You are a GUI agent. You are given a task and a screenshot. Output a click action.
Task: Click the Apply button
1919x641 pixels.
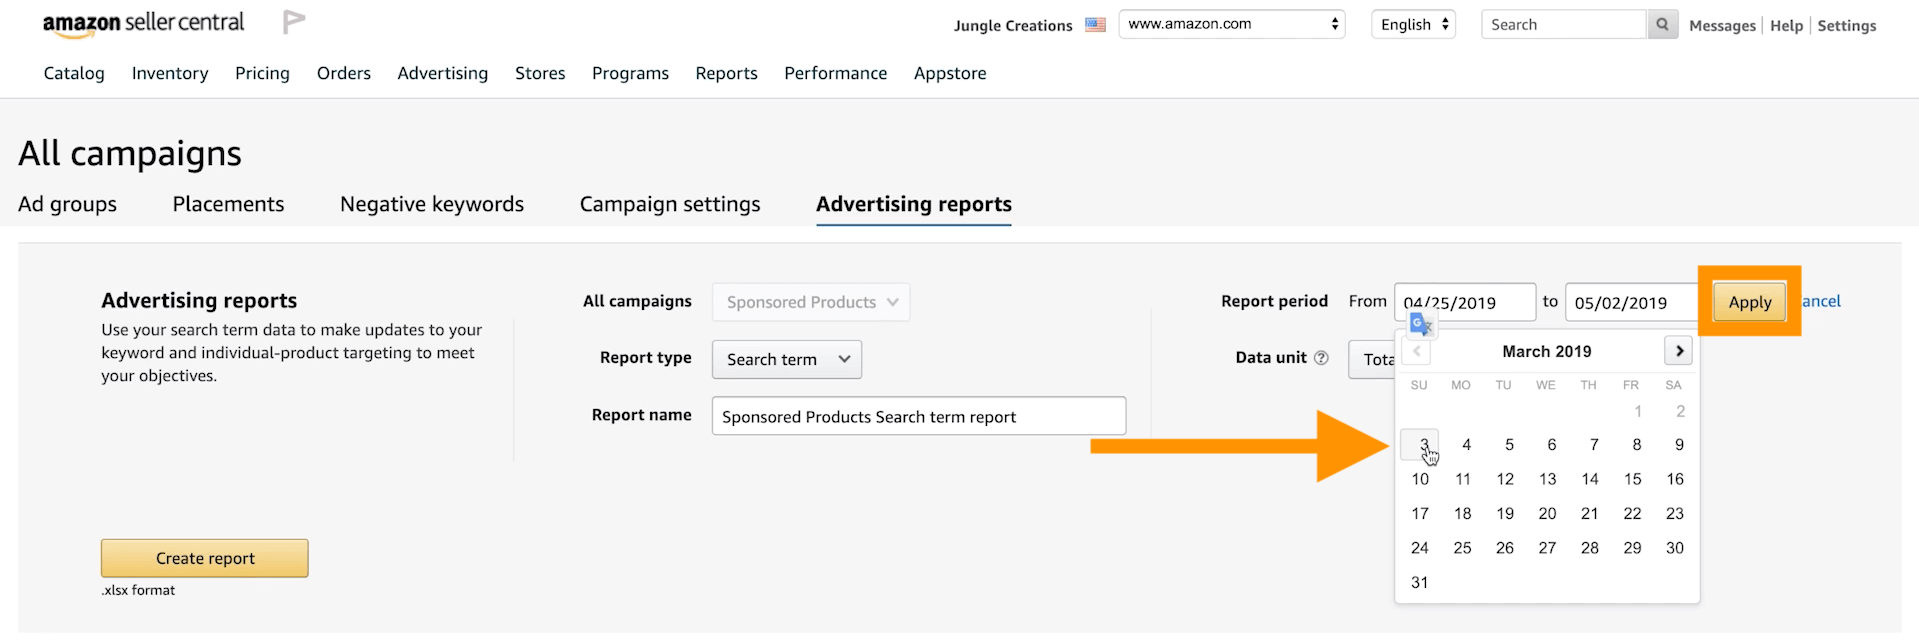[1749, 302]
